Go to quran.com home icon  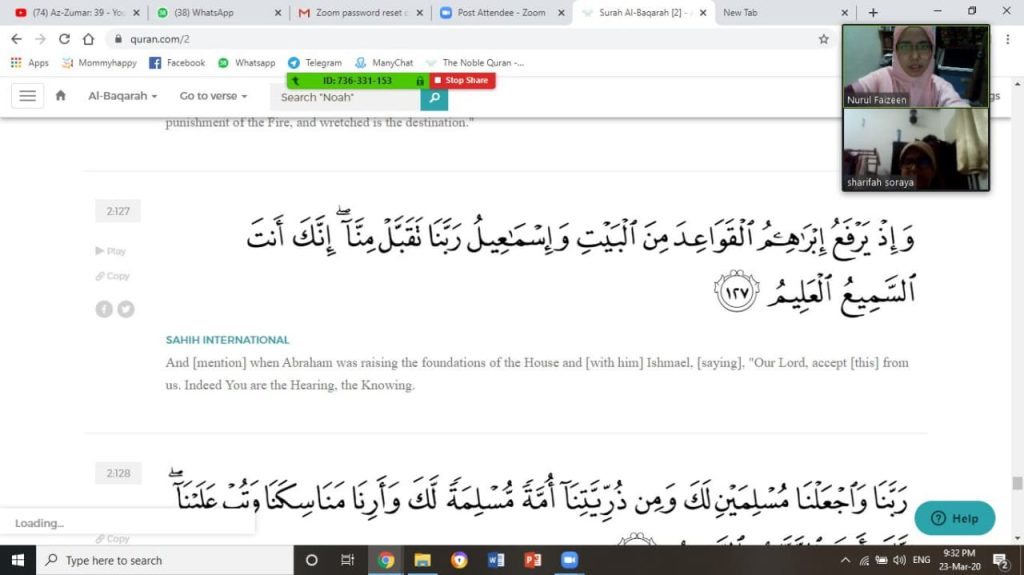click(61, 96)
